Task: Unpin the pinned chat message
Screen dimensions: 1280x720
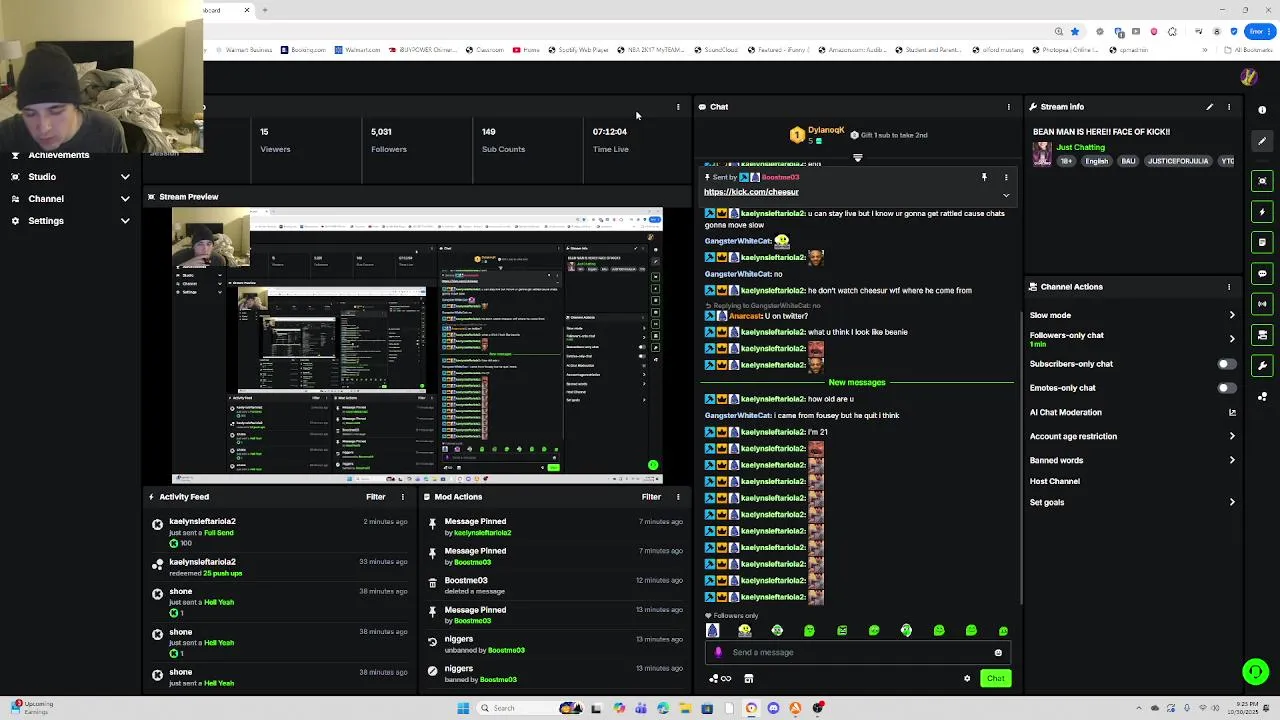Action: 984,177
